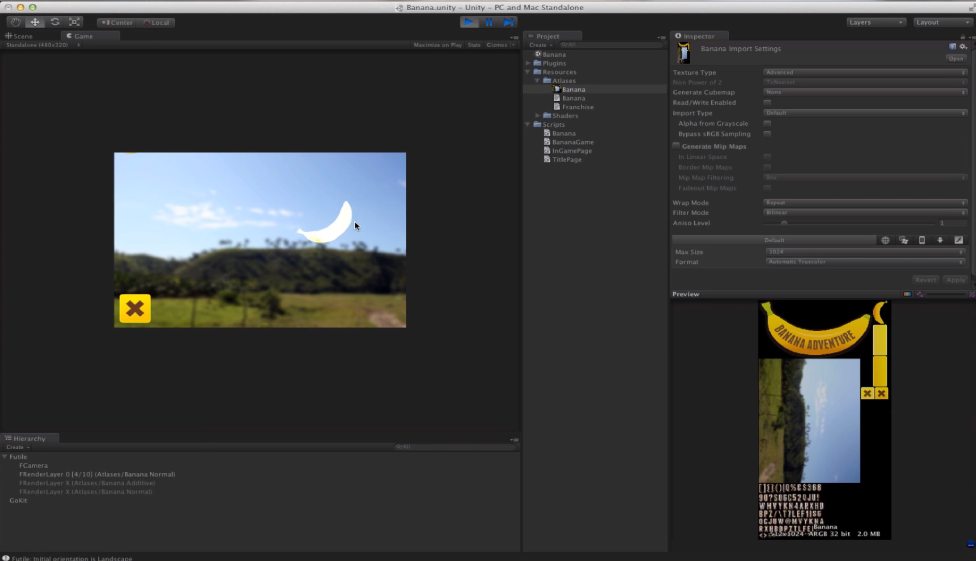Click the Pause button

pyautogui.click(x=489, y=22)
